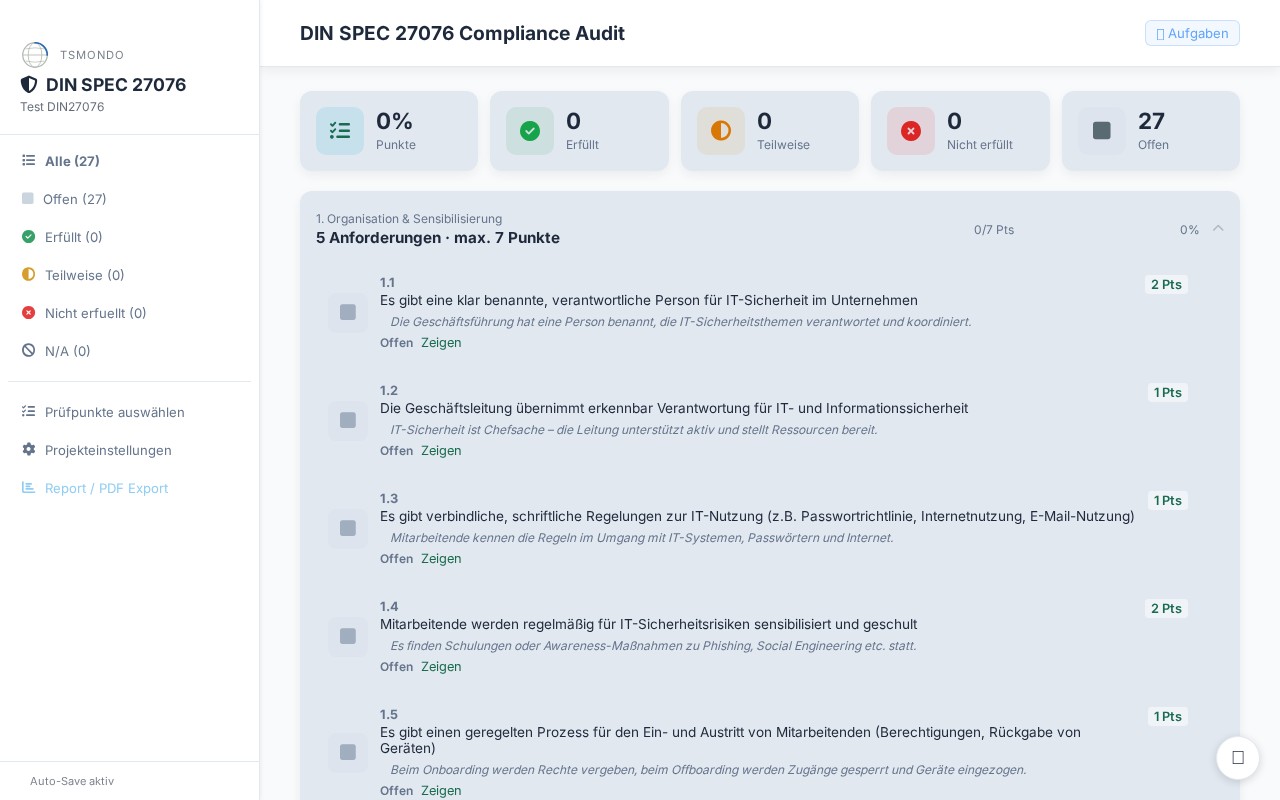Viewport: 1280px width, 800px height.
Task: Click the section header '5 Anforderungen · max. 7 Punkte'
Action: [438, 238]
